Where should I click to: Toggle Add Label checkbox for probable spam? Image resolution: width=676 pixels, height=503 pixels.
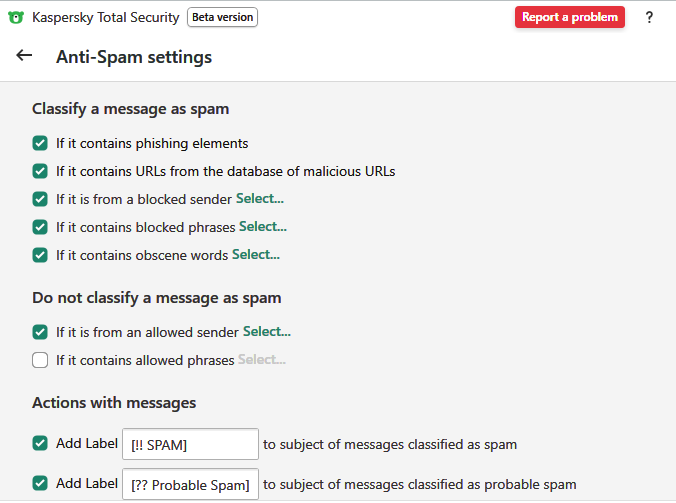[40, 483]
